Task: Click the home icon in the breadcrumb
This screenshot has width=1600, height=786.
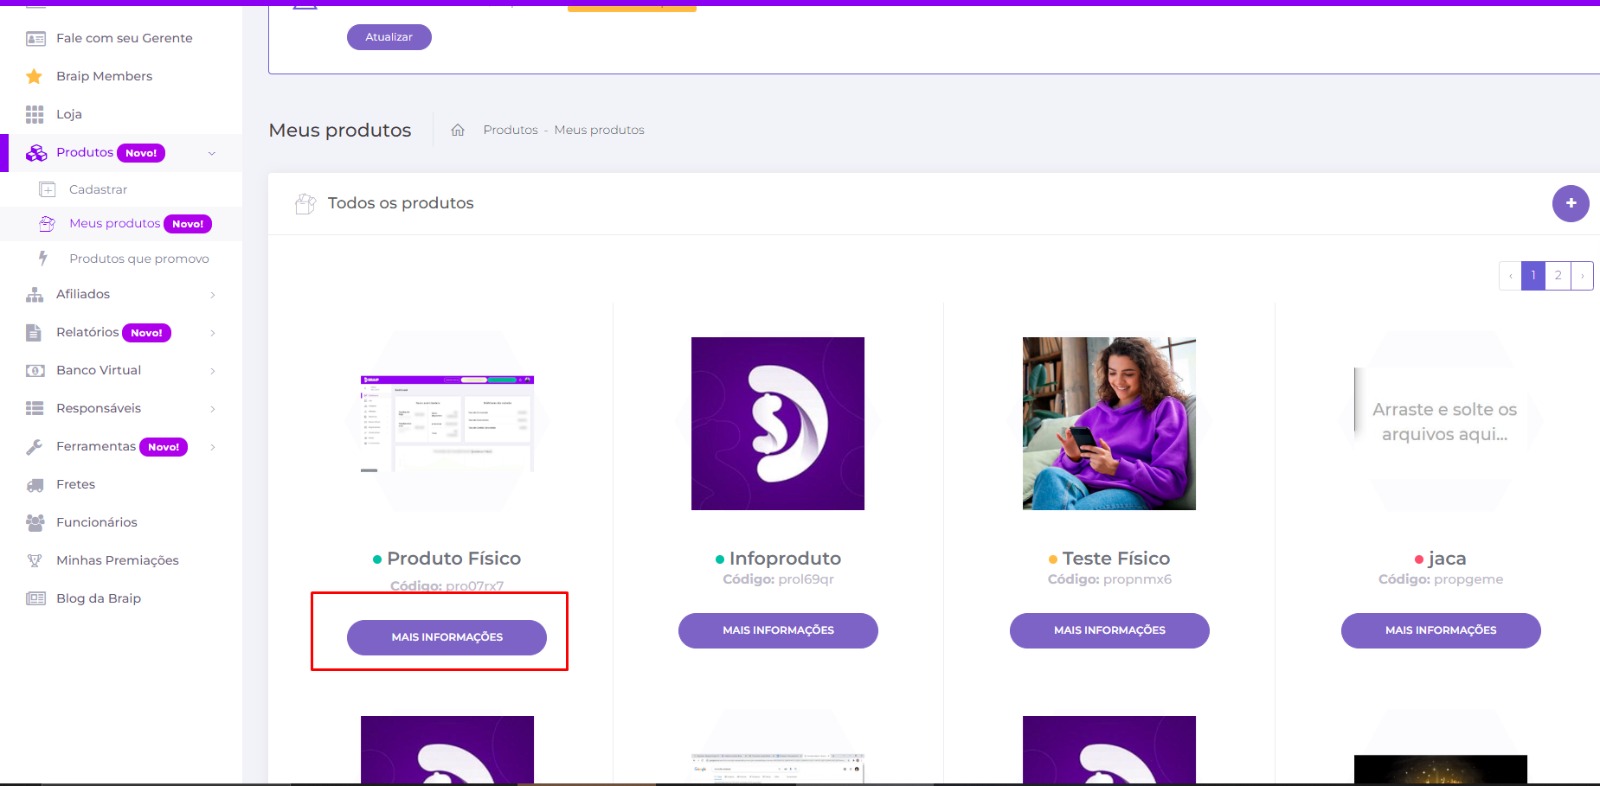Action: pos(458,130)
